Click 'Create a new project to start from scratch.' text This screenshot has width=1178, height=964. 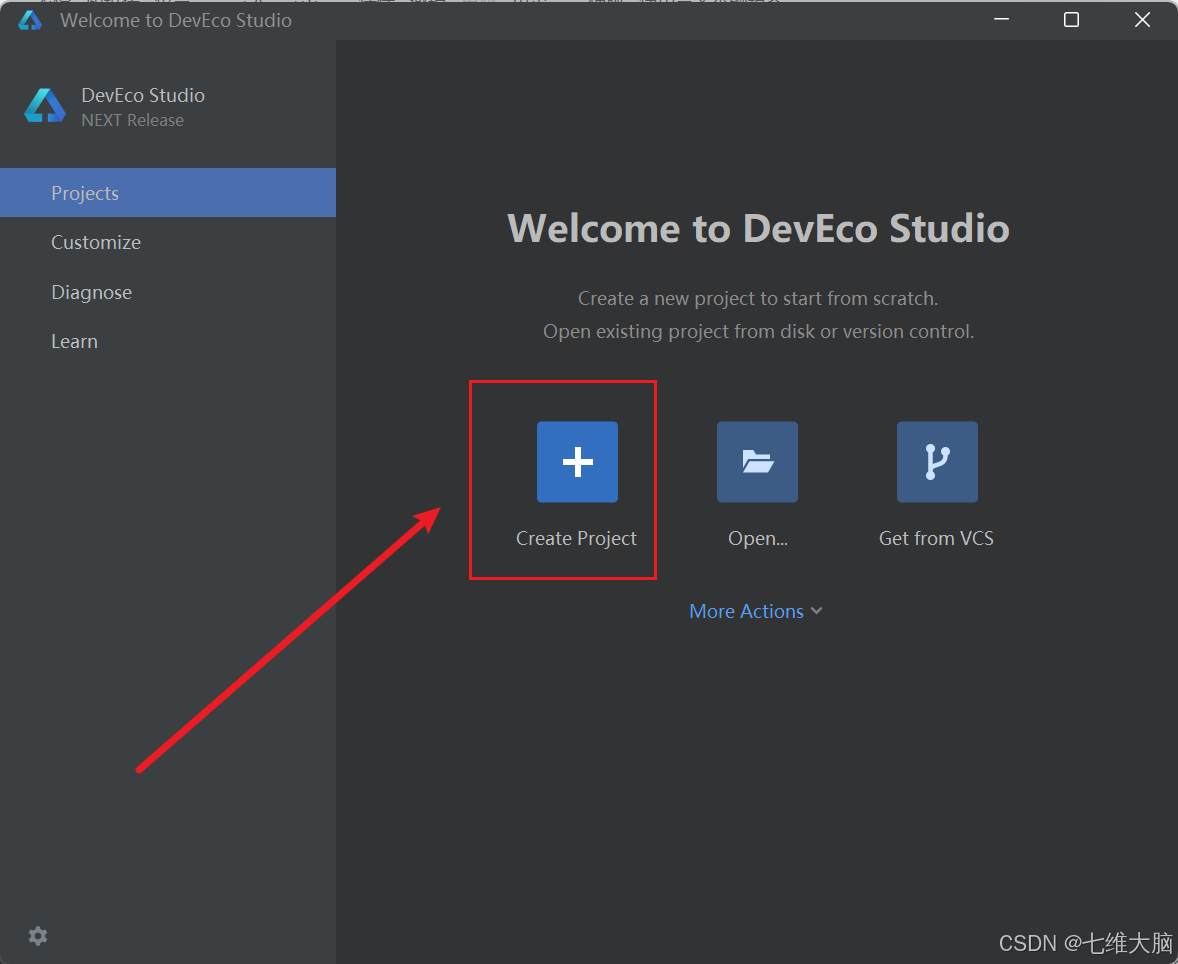(x=758, y=298)
